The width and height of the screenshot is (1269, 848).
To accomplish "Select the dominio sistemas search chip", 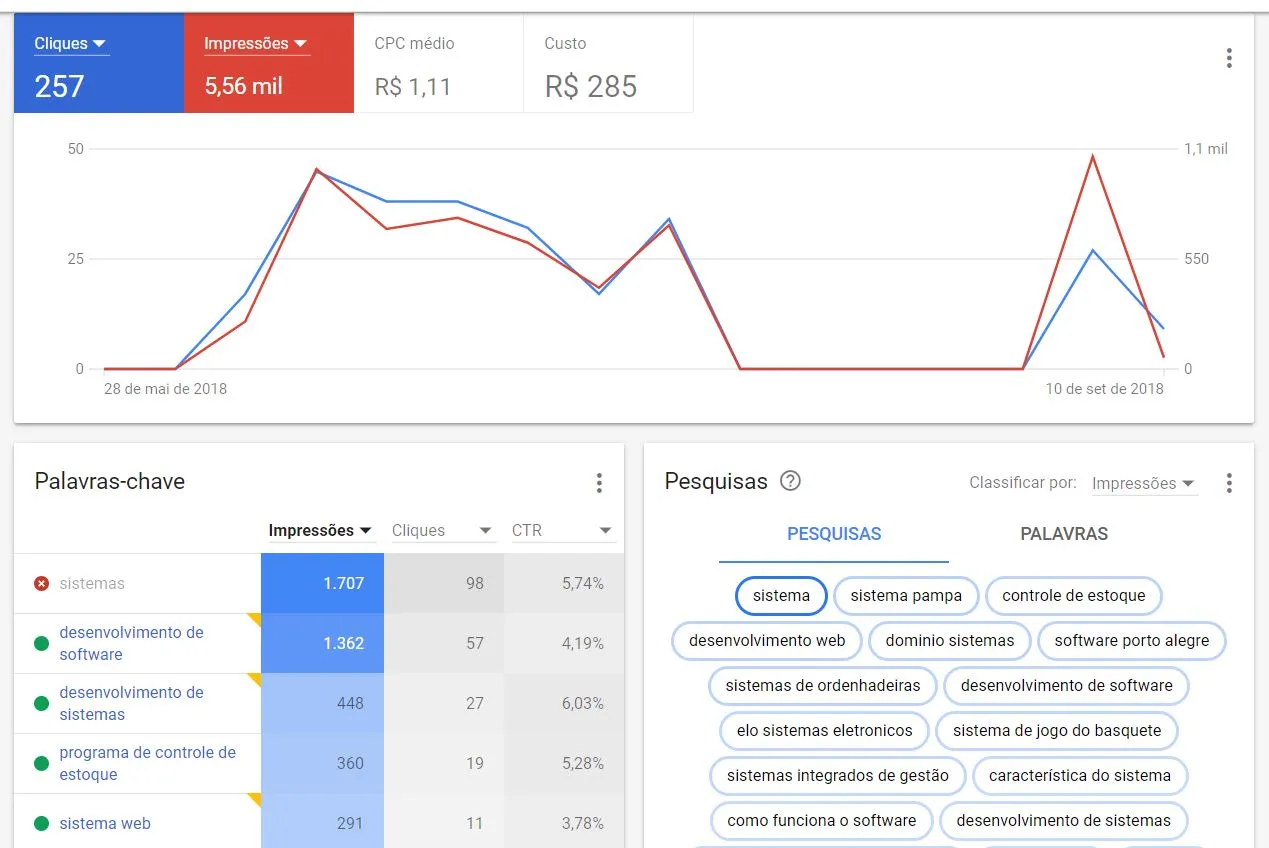I will coord(949,641).
